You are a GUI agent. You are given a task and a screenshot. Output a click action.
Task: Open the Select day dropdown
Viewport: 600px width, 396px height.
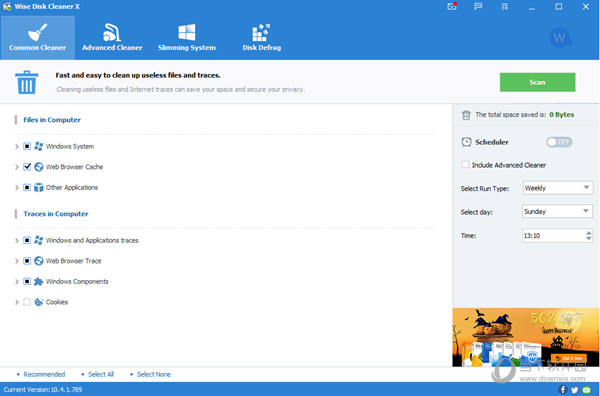[x=558, y=211]
